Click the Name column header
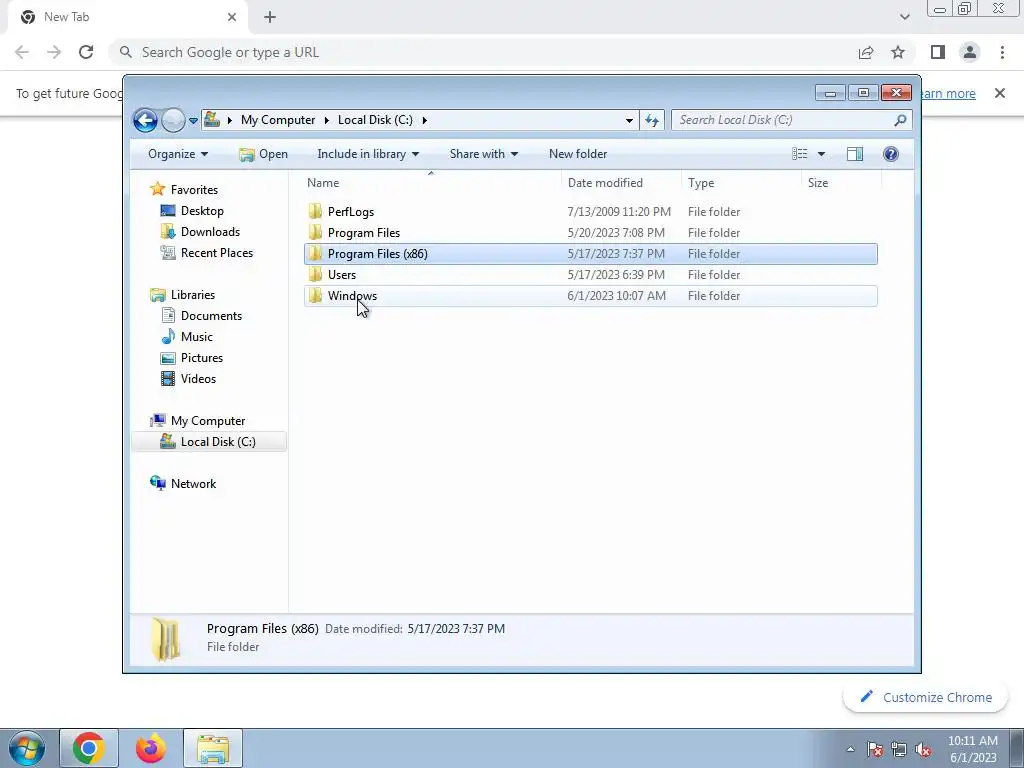Screen dimensions: 1024x768 [431, 183]
